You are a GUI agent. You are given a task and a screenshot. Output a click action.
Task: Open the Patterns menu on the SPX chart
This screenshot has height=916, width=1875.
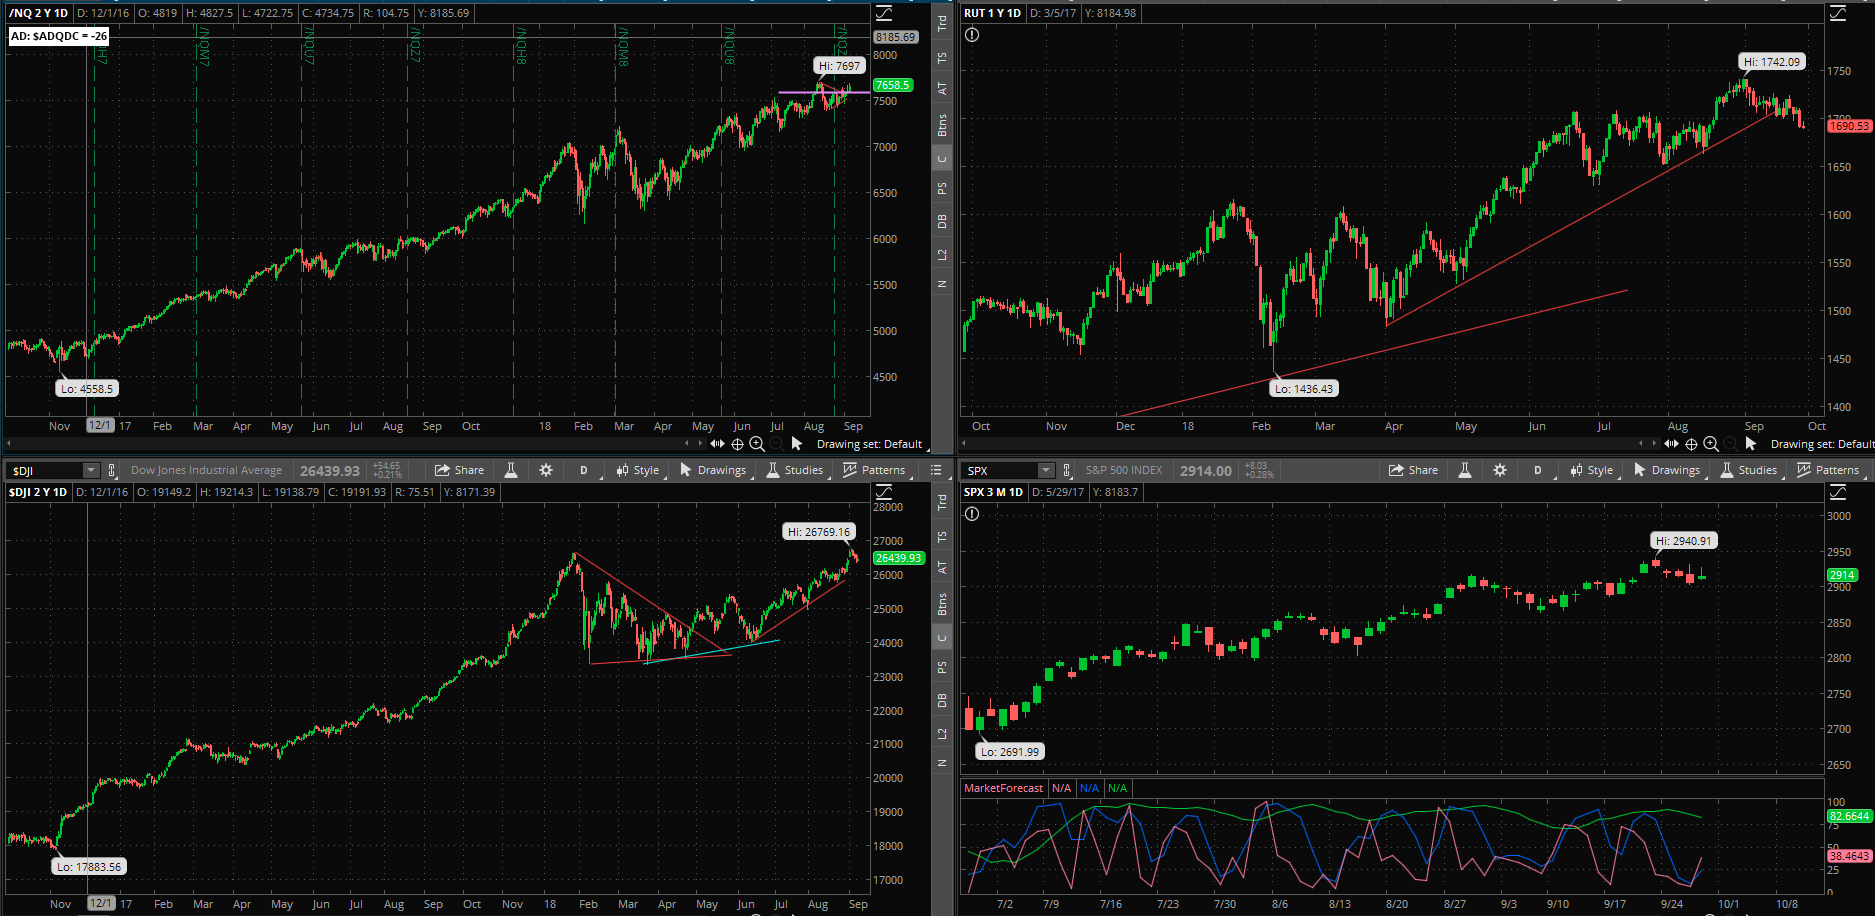tap(1829, 470)
